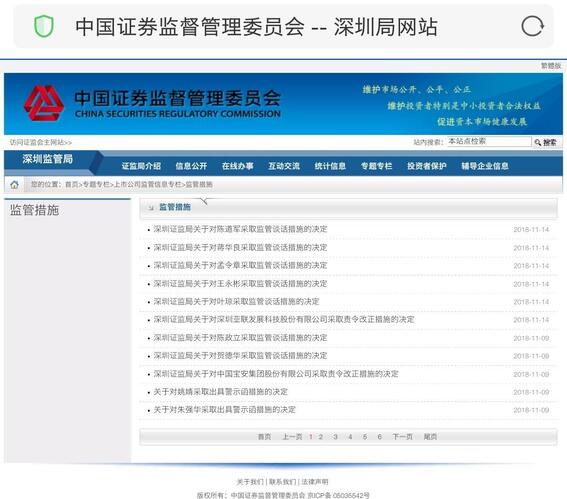This screenshot has width=567, height=499.
Task: Open the 证监局介绍 menu
Action: pos(141,166)
